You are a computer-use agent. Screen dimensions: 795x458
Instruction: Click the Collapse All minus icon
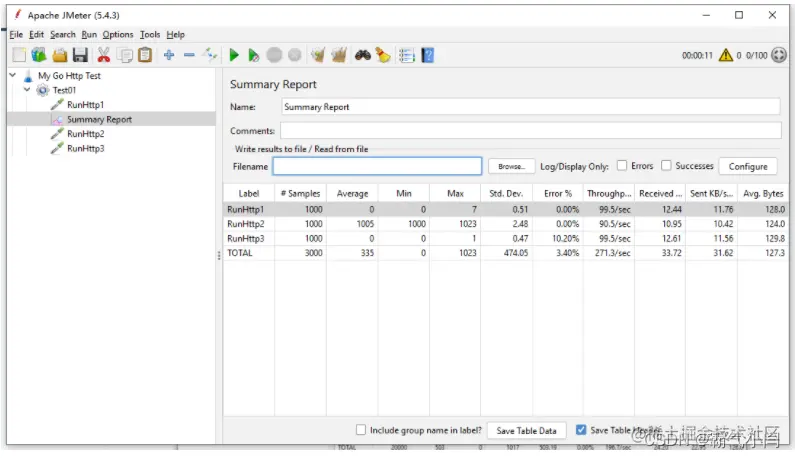pos(189,55)
